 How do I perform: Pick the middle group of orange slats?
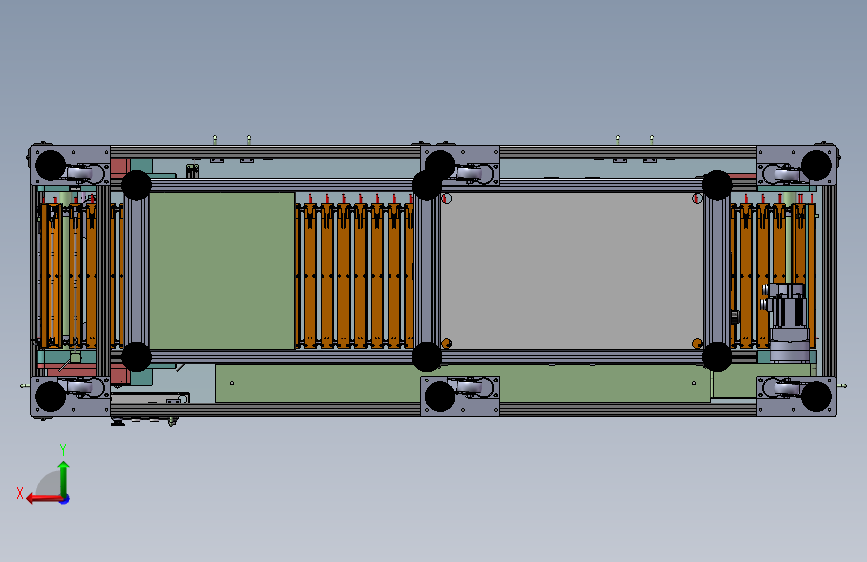coord(355,275)
